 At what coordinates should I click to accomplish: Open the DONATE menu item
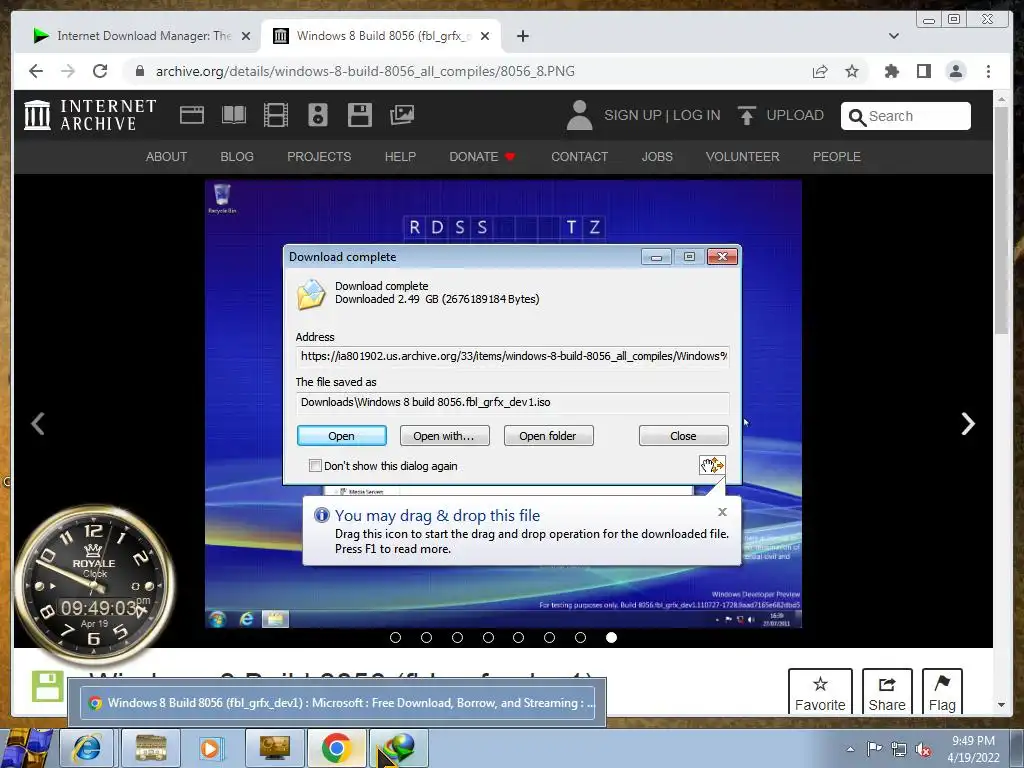[x=482, y=157]
